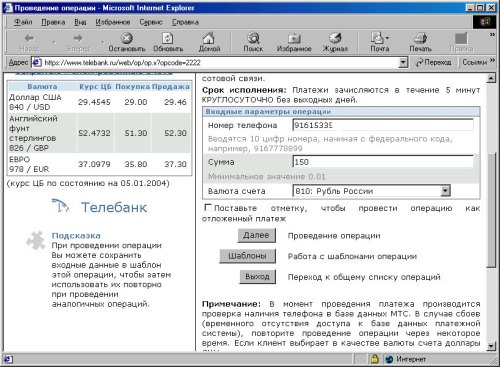Click the right frame scroll up arrow

pos(490,78)
